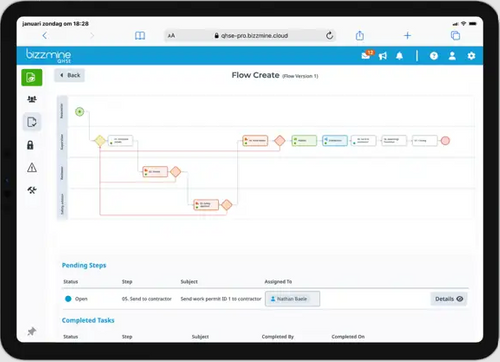Click the Requester lane header

(x=62, y=111)
